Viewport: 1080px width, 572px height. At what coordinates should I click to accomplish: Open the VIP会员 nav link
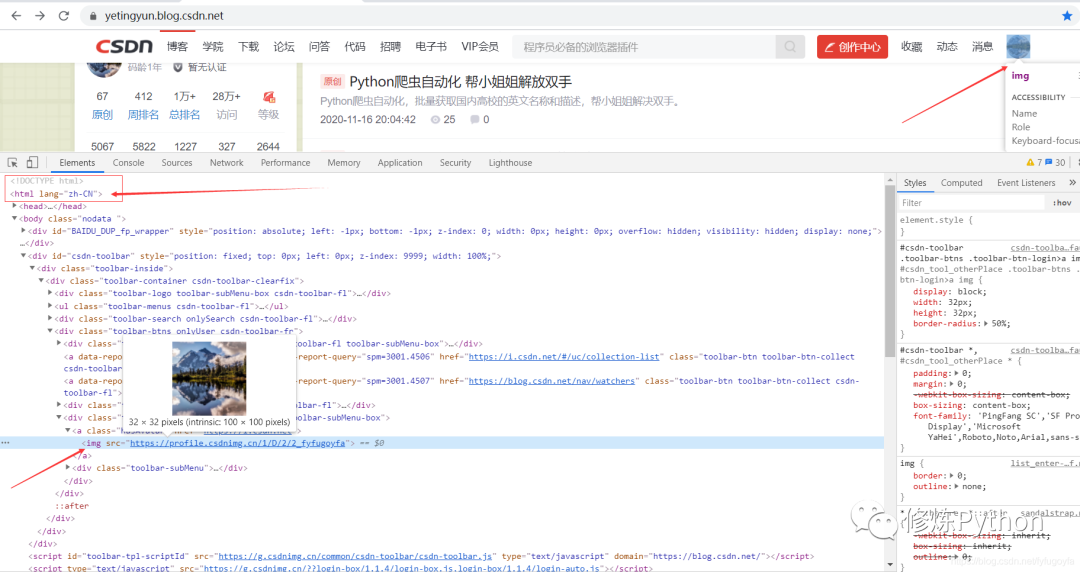480,46
